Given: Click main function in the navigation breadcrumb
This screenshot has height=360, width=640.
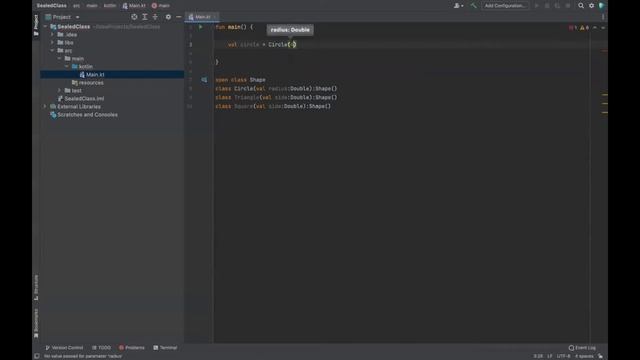Looking at the screenshot, I should pyautogui.click(x=161, y=6).
